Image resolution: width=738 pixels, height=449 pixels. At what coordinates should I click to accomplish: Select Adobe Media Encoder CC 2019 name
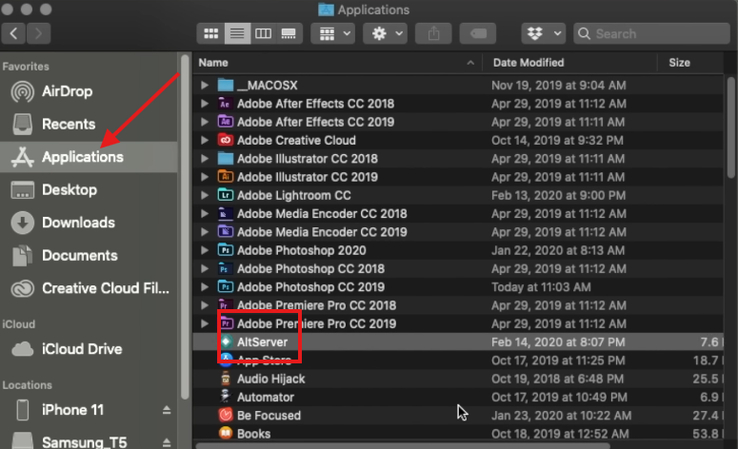click(322, 232)
